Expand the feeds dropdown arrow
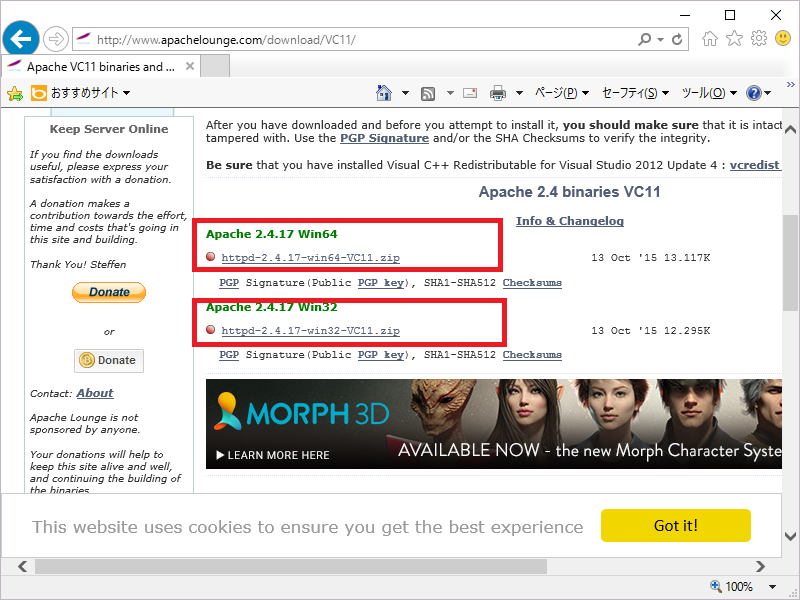 click(x=450, y=93)
